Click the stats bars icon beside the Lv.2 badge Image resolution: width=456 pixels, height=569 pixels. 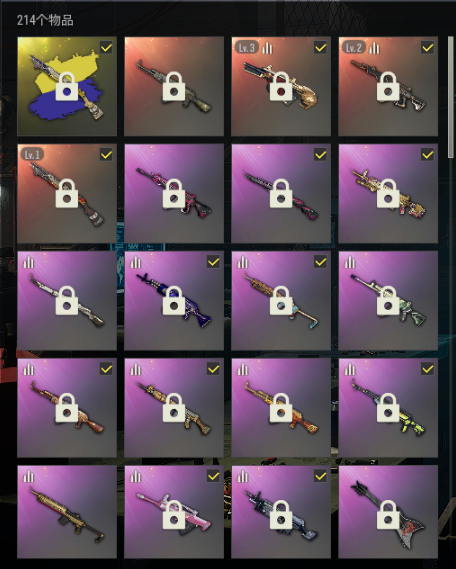coord(374,48)
